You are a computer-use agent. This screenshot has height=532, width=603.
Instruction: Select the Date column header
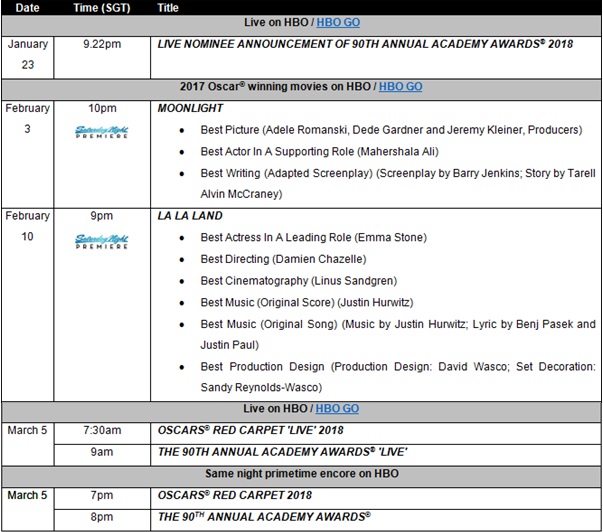click(x=28, y=8)
